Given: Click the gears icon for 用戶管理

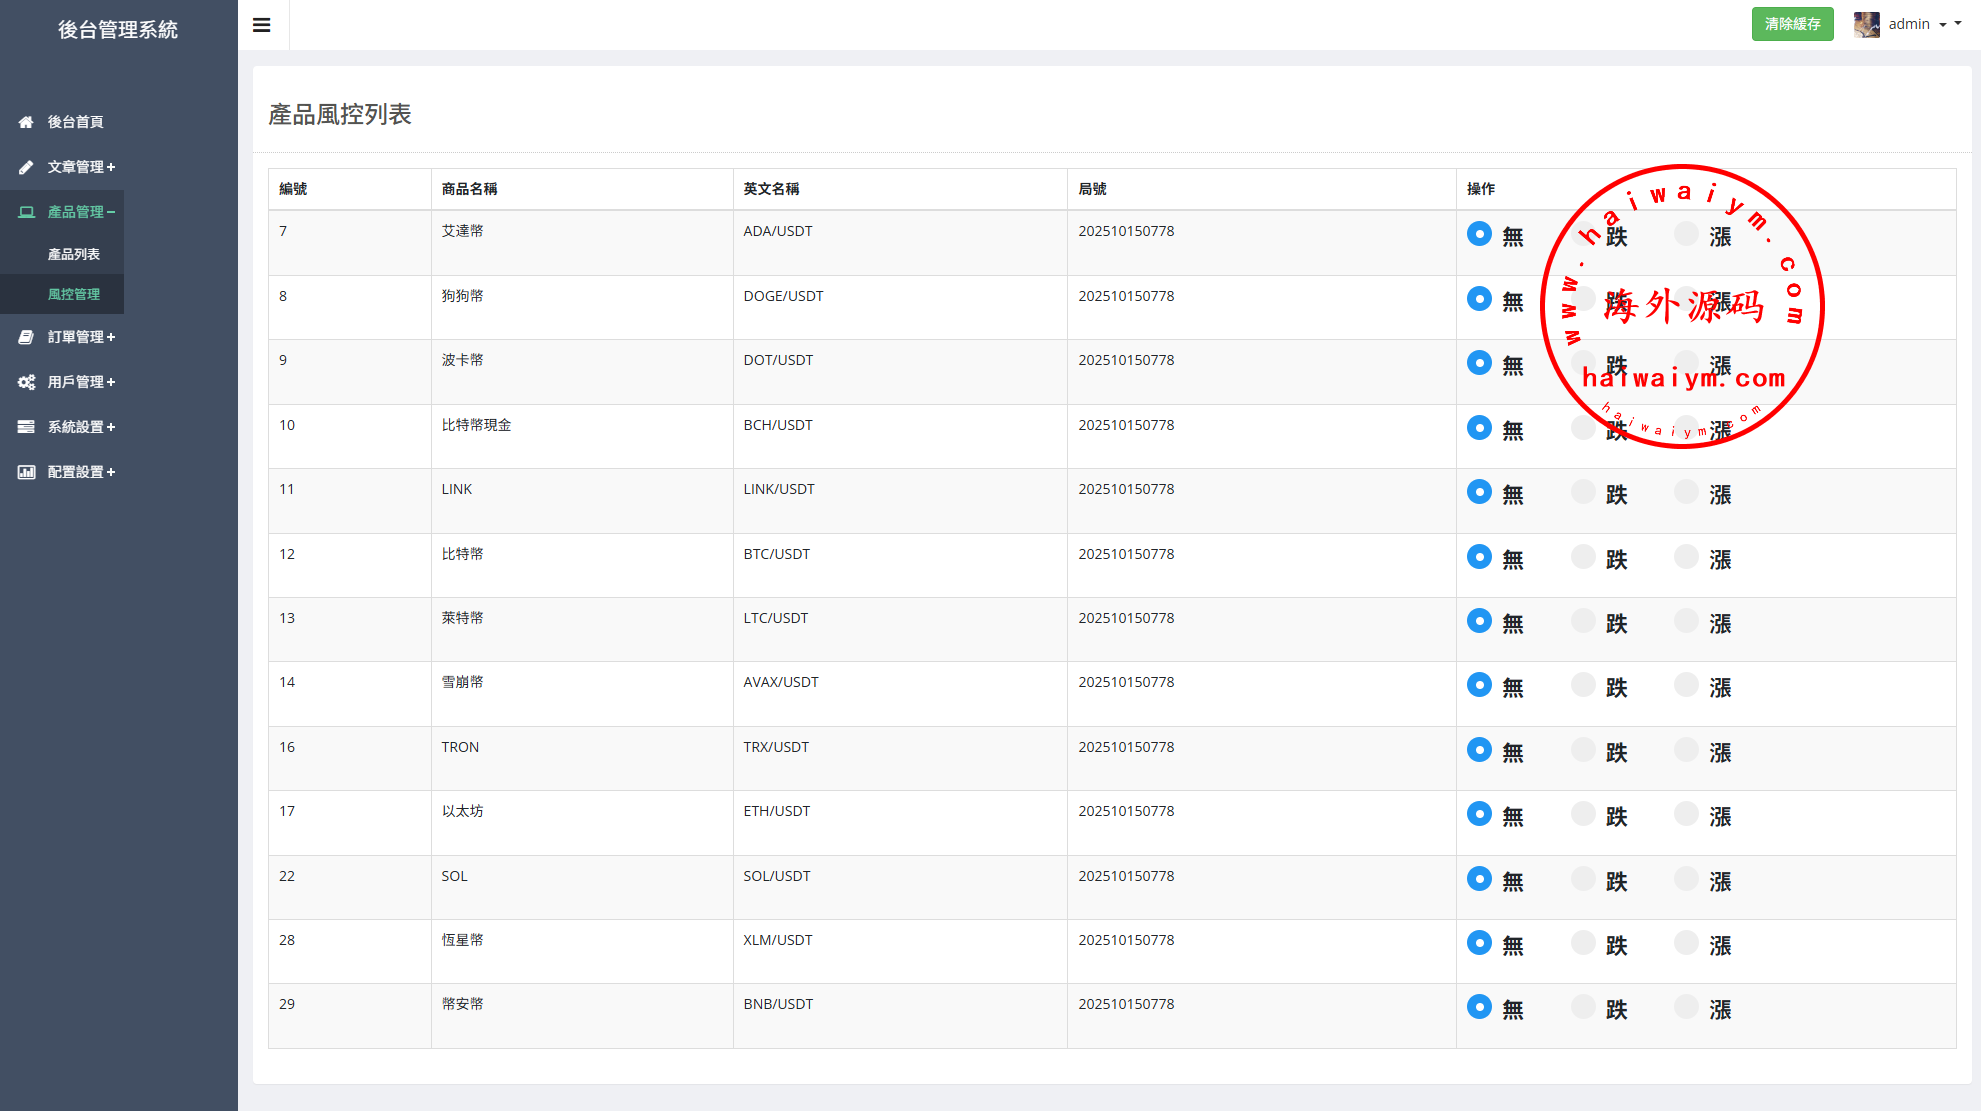Looking at the screenshot, I should (x=26, y=382).
